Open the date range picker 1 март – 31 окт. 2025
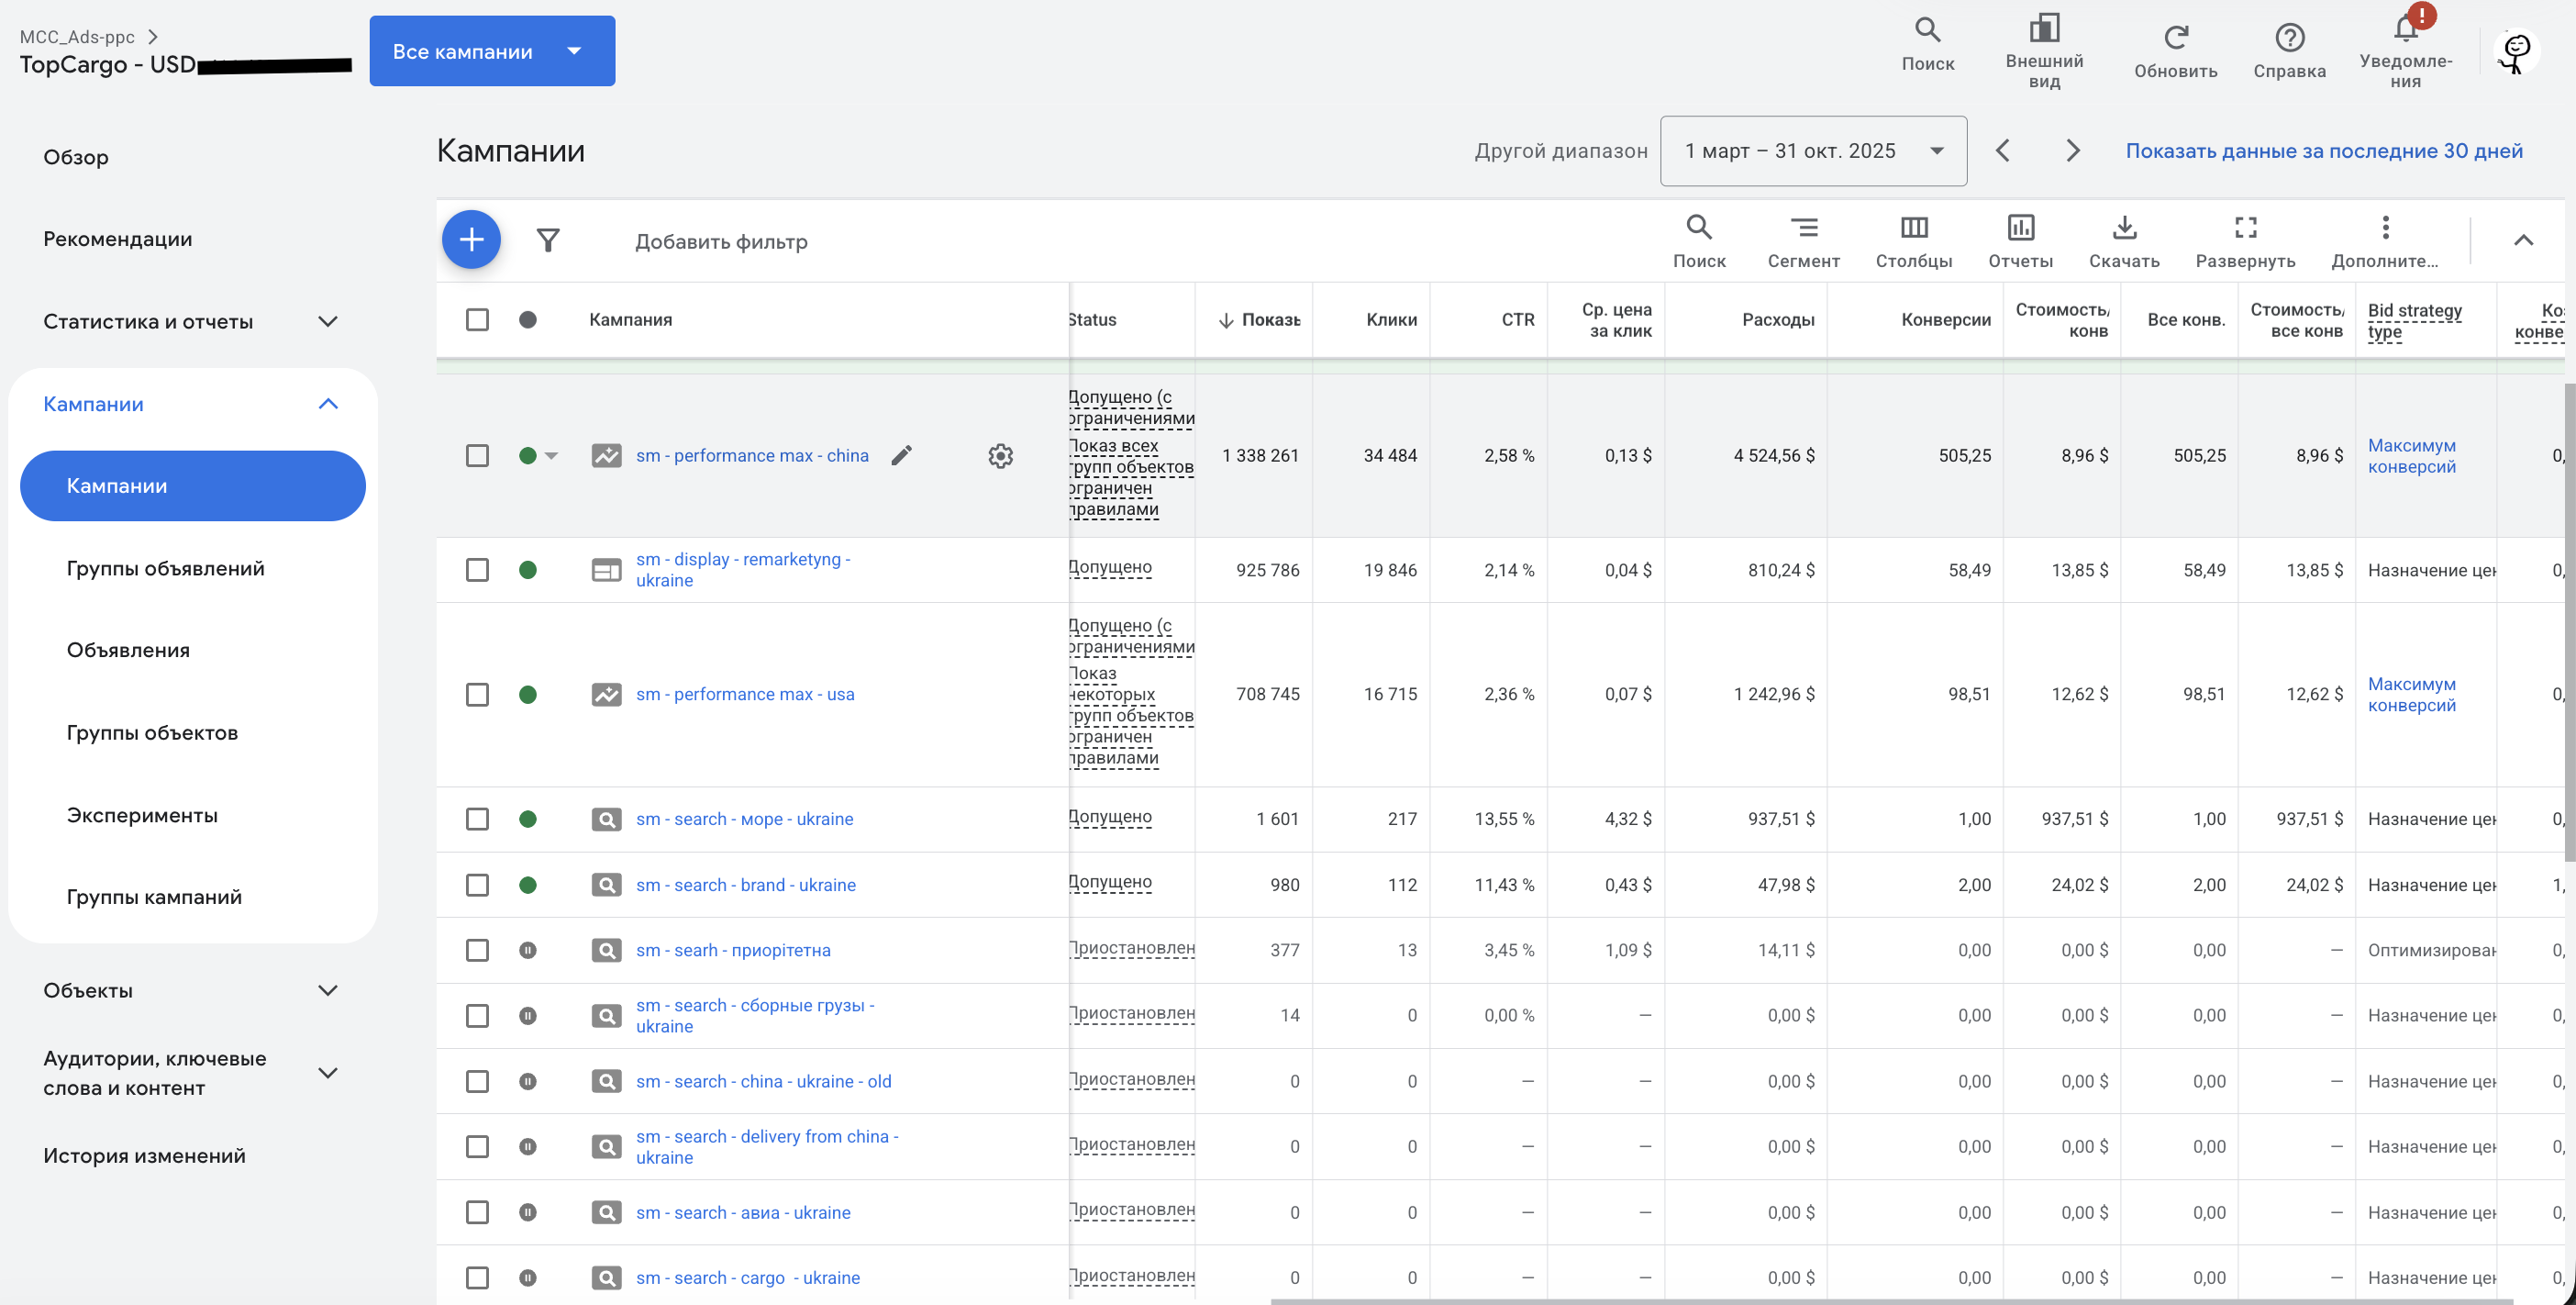Image resolution: width=2576 pixels, height=1305 pixels. tap(1813, 150)
